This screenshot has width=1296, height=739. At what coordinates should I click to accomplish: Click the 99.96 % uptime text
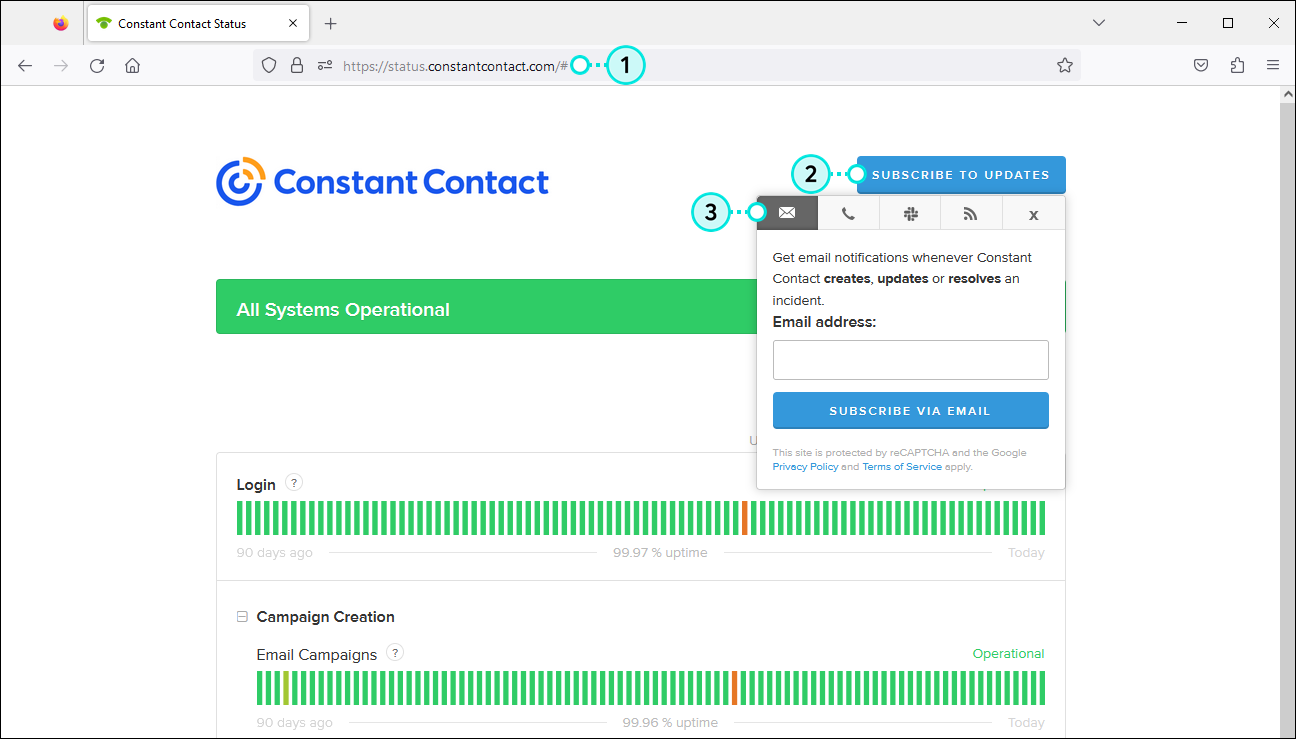(x=670, y=723)
